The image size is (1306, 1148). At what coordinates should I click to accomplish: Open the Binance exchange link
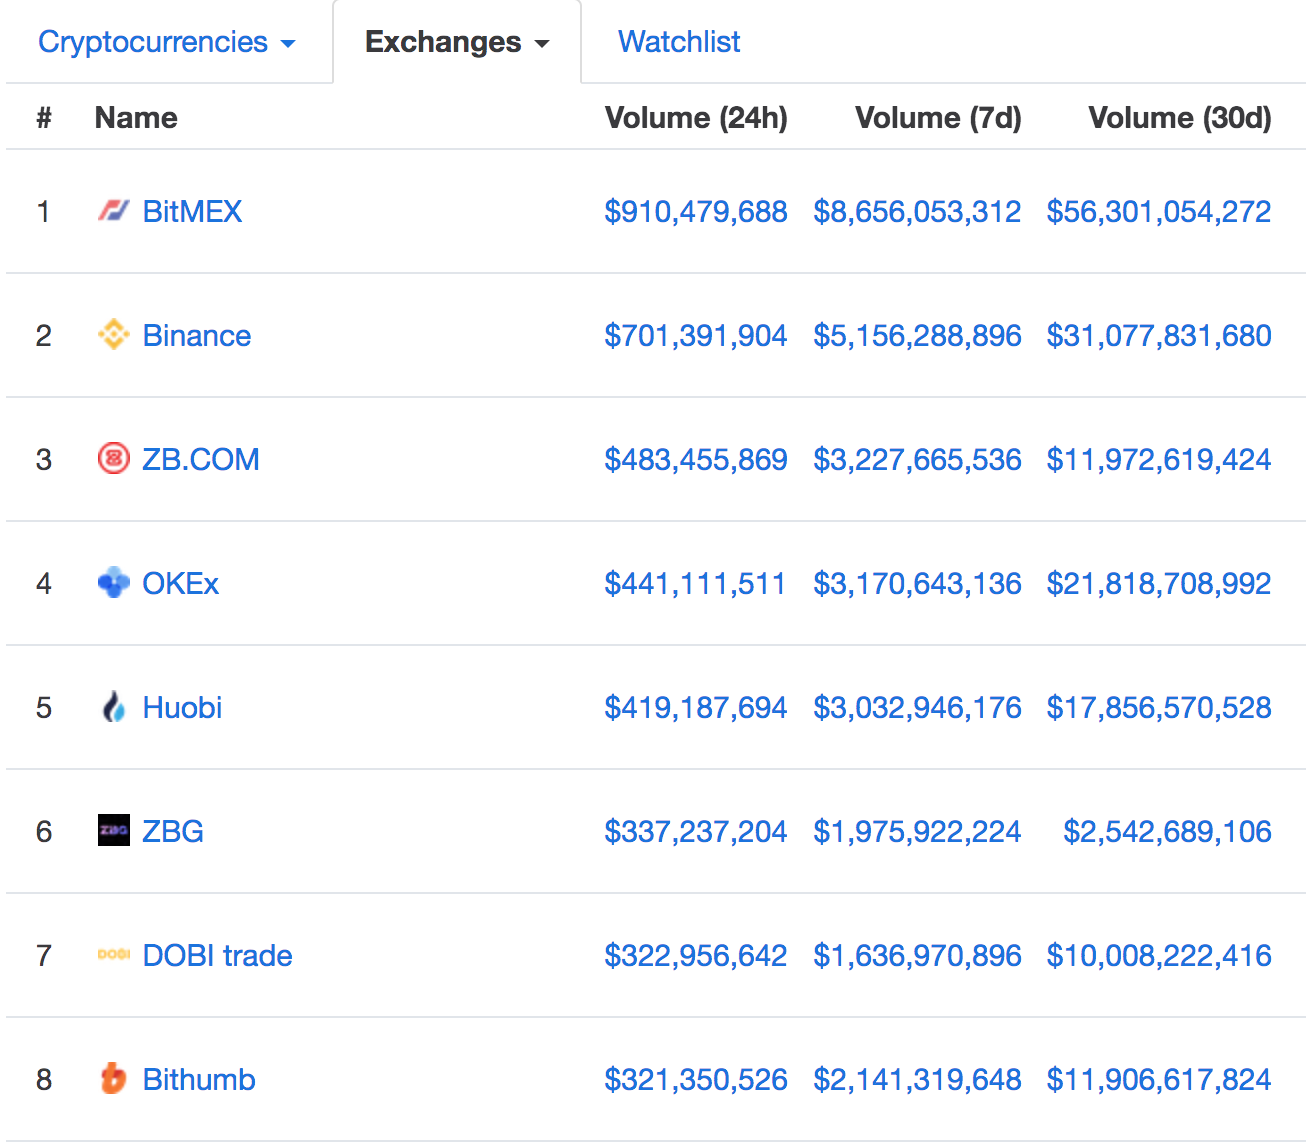click(x=197, y=335)
